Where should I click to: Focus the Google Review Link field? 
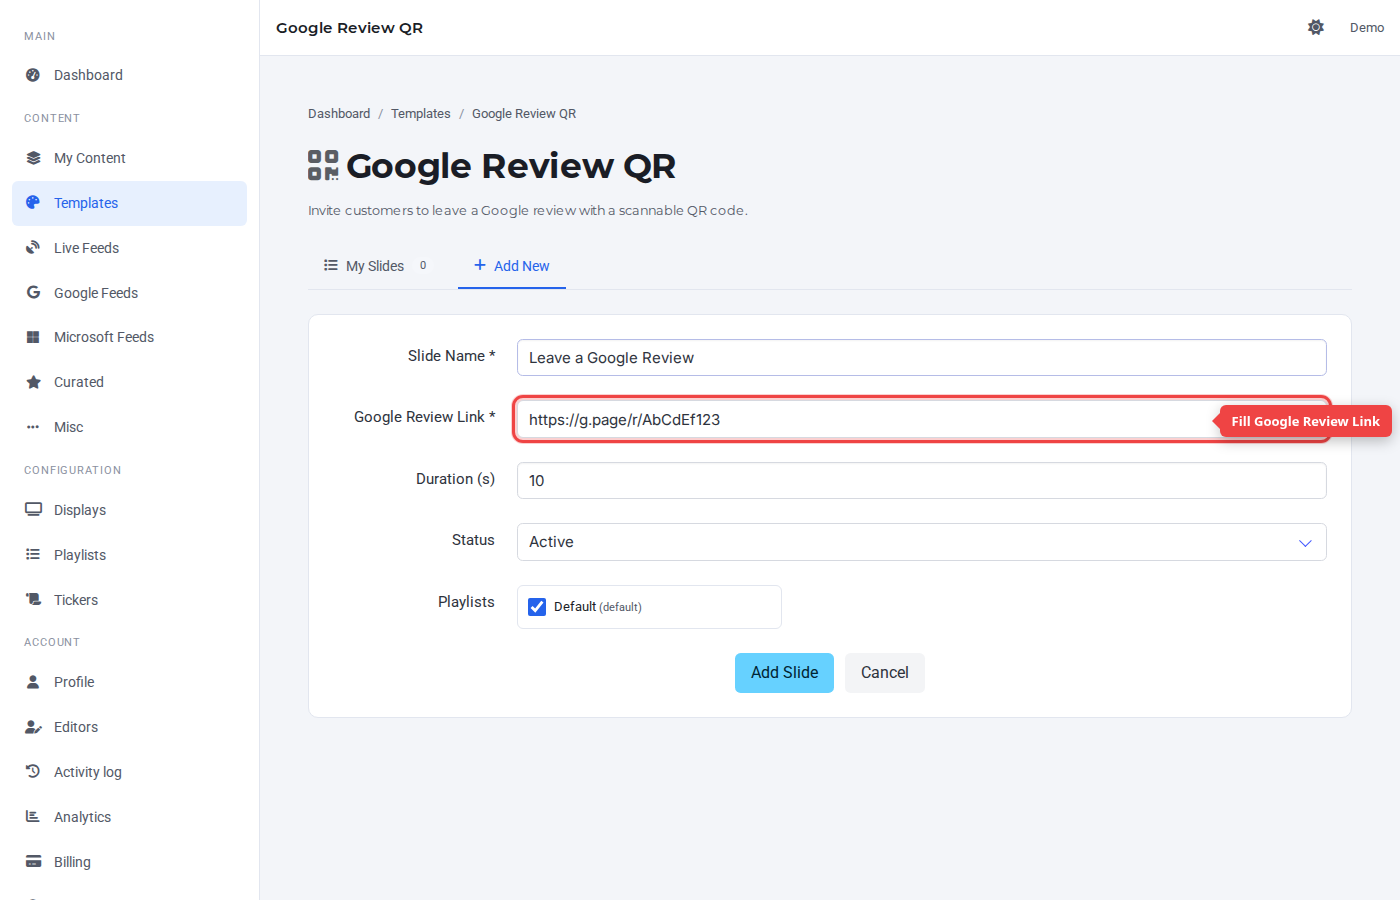tap(921, 419)
